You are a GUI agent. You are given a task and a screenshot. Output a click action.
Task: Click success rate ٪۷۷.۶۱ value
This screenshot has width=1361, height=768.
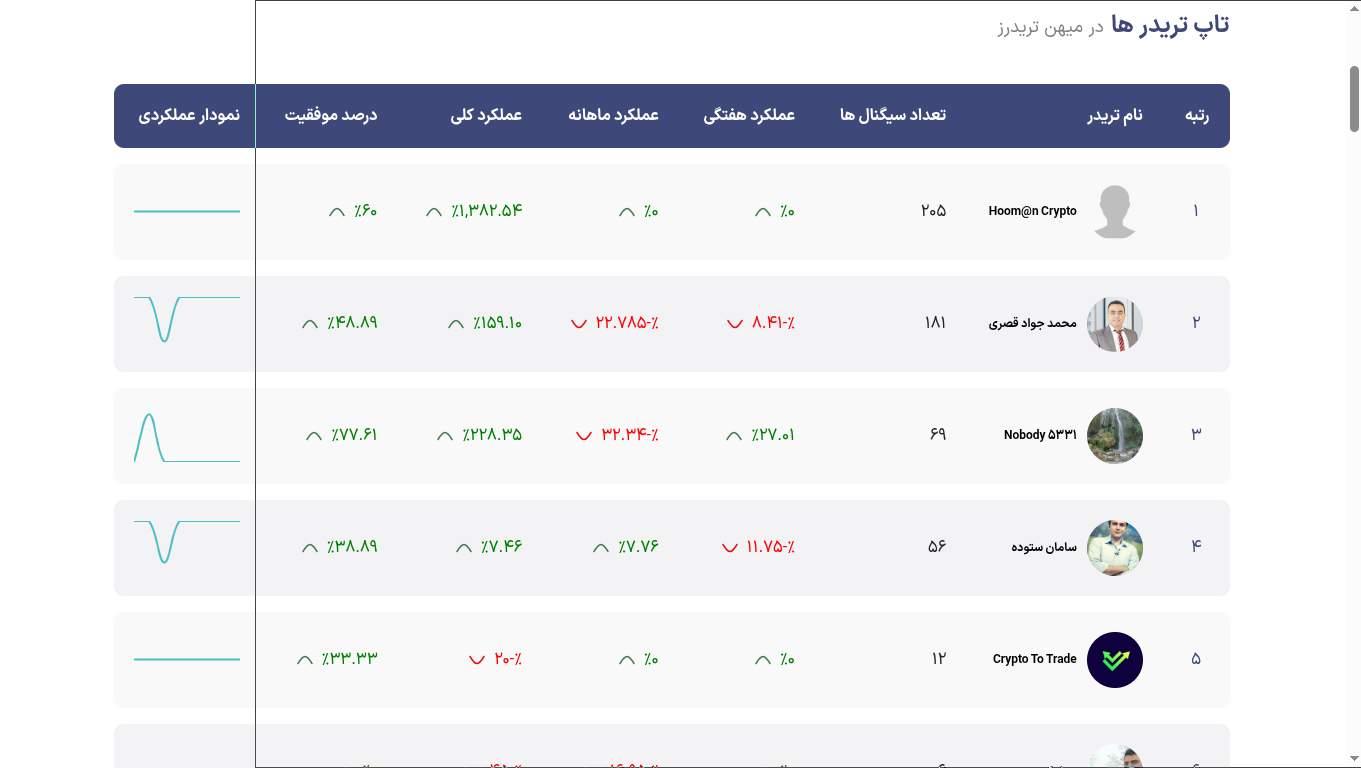[x=355, y=435]
